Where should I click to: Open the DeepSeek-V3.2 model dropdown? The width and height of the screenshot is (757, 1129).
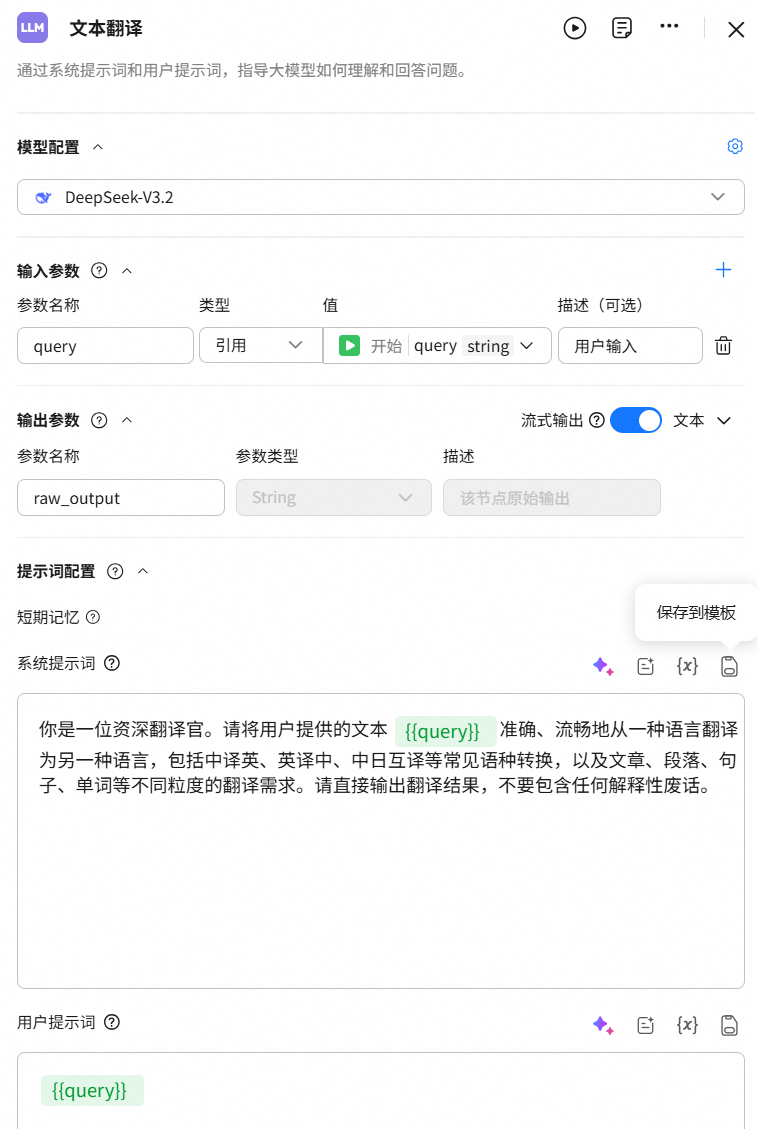380,197
